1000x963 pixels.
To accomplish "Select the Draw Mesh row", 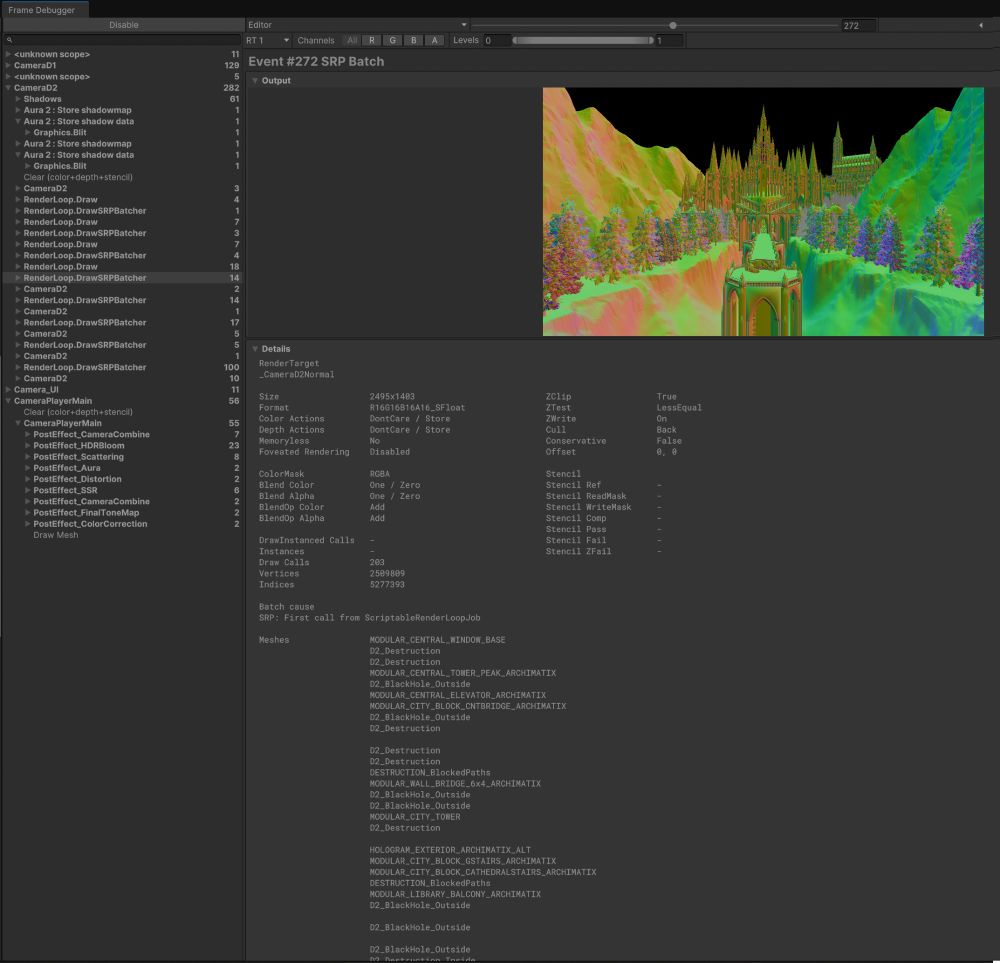I will pos(122,534).
